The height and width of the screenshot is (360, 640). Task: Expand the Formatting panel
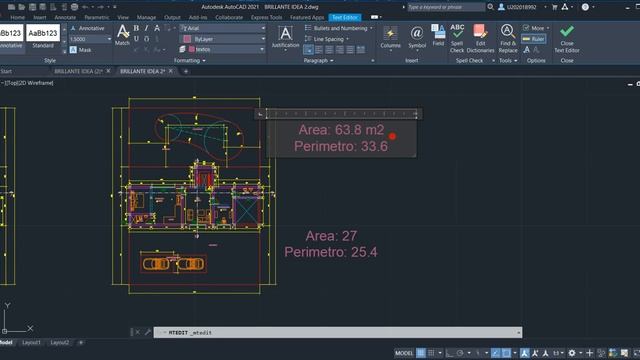pos(190,60)
